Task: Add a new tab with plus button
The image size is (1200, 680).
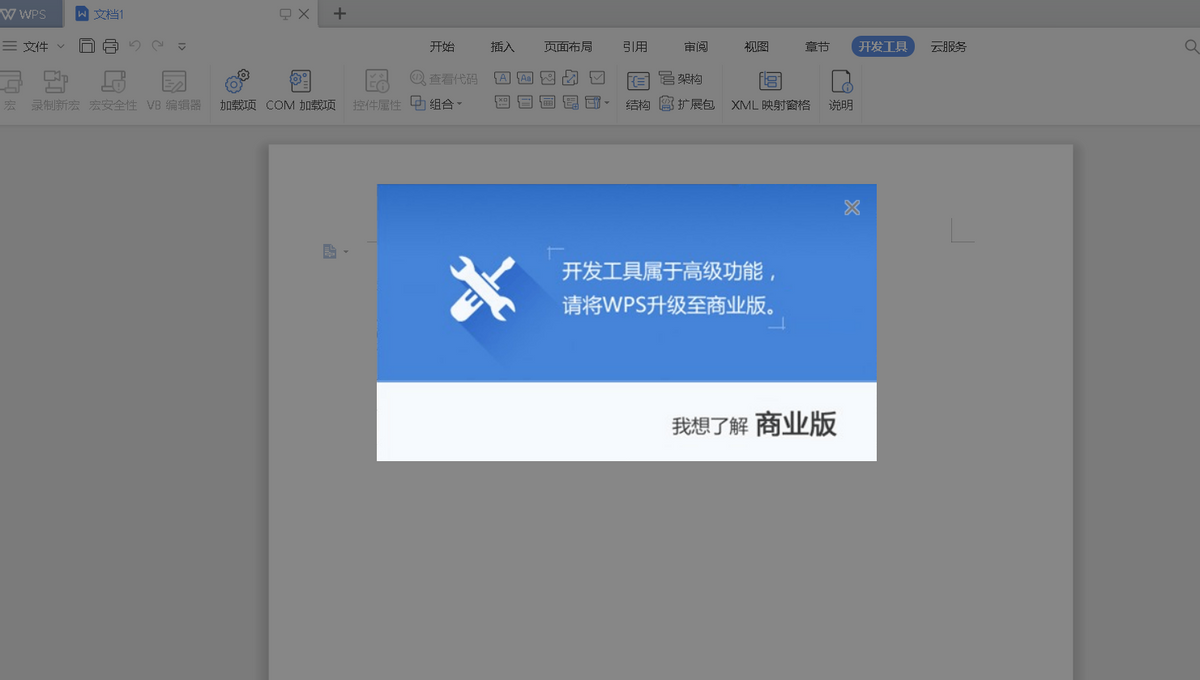Action: [339, 14]
